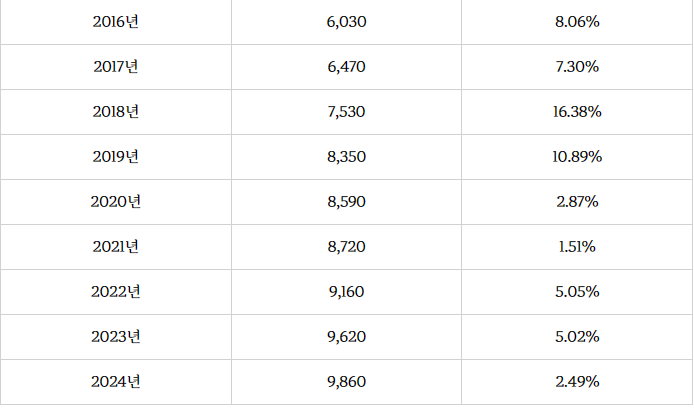Click the 1.51% rate cell
This screenshot has width=694, height=409.
click(x=576, y=247)
